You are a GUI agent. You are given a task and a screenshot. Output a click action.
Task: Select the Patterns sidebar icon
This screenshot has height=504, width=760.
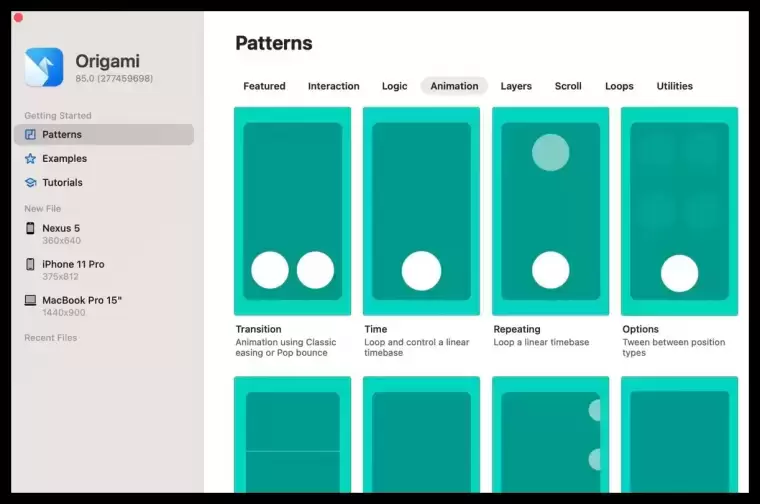pos(30,134)
